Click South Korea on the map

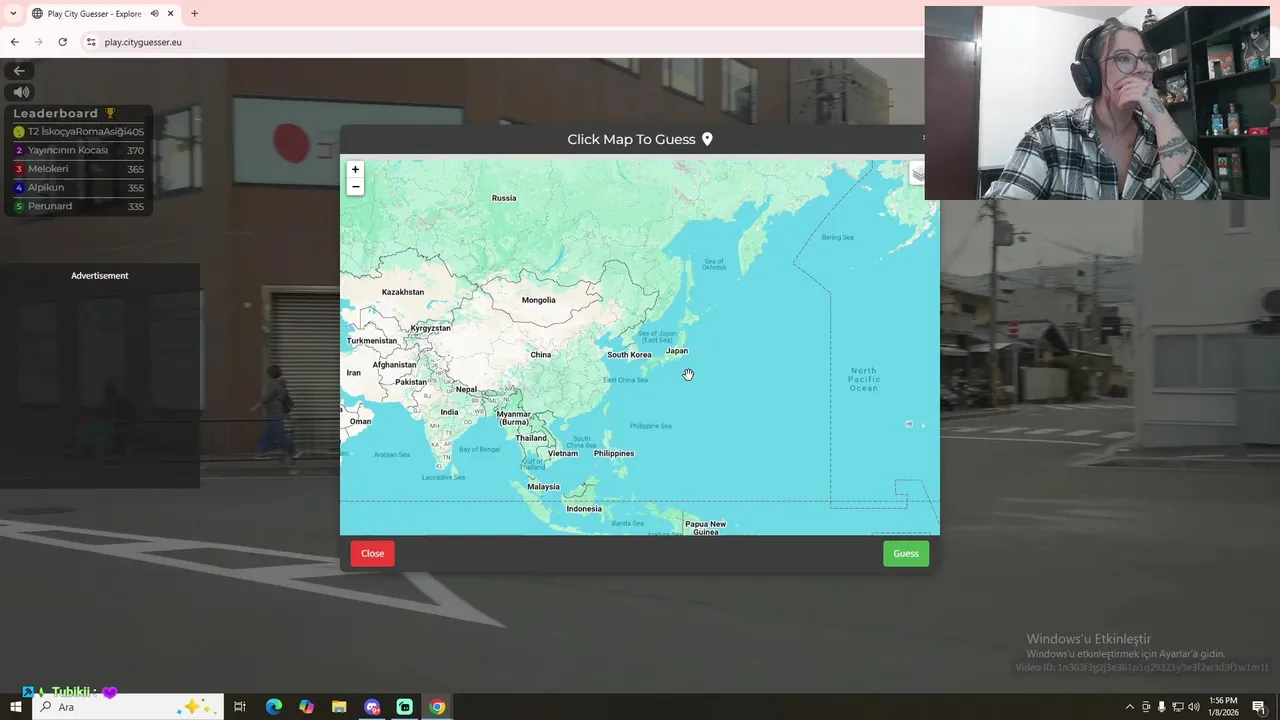(629, 355)
